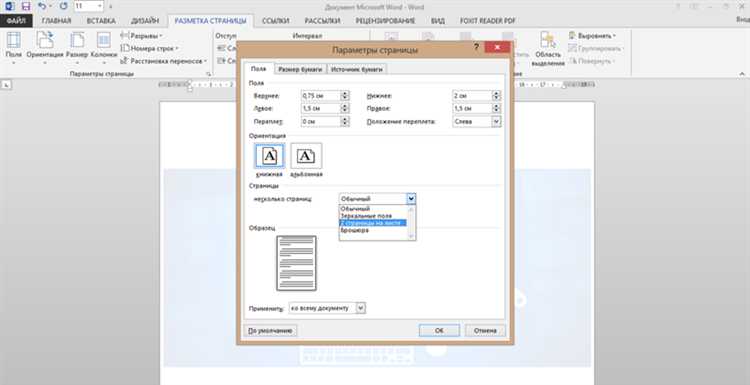Image resolution: width=750 pixels, height=385 pixels.
Task: Switch to the Размер бумаги tab
Action: 301,69
